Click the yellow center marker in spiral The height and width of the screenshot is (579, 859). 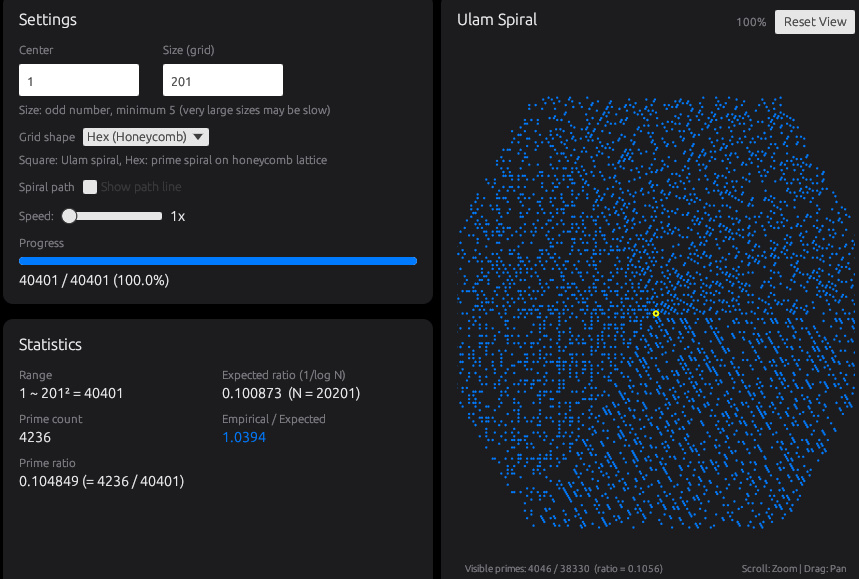coord(656,314)
